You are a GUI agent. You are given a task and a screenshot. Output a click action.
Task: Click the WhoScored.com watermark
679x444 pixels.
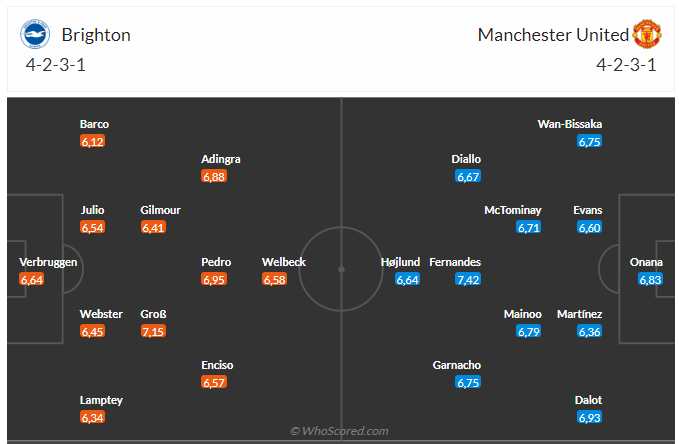[x=339, y=431]
